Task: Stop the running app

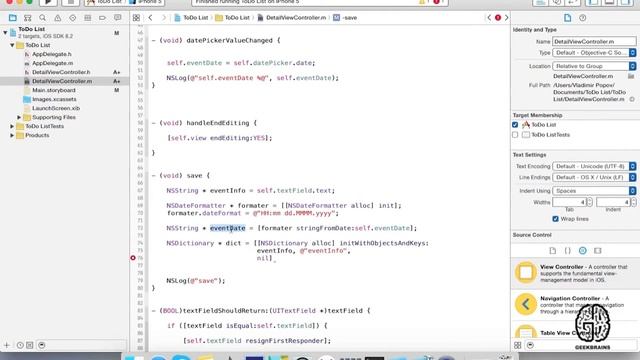Action: [71, 2]
